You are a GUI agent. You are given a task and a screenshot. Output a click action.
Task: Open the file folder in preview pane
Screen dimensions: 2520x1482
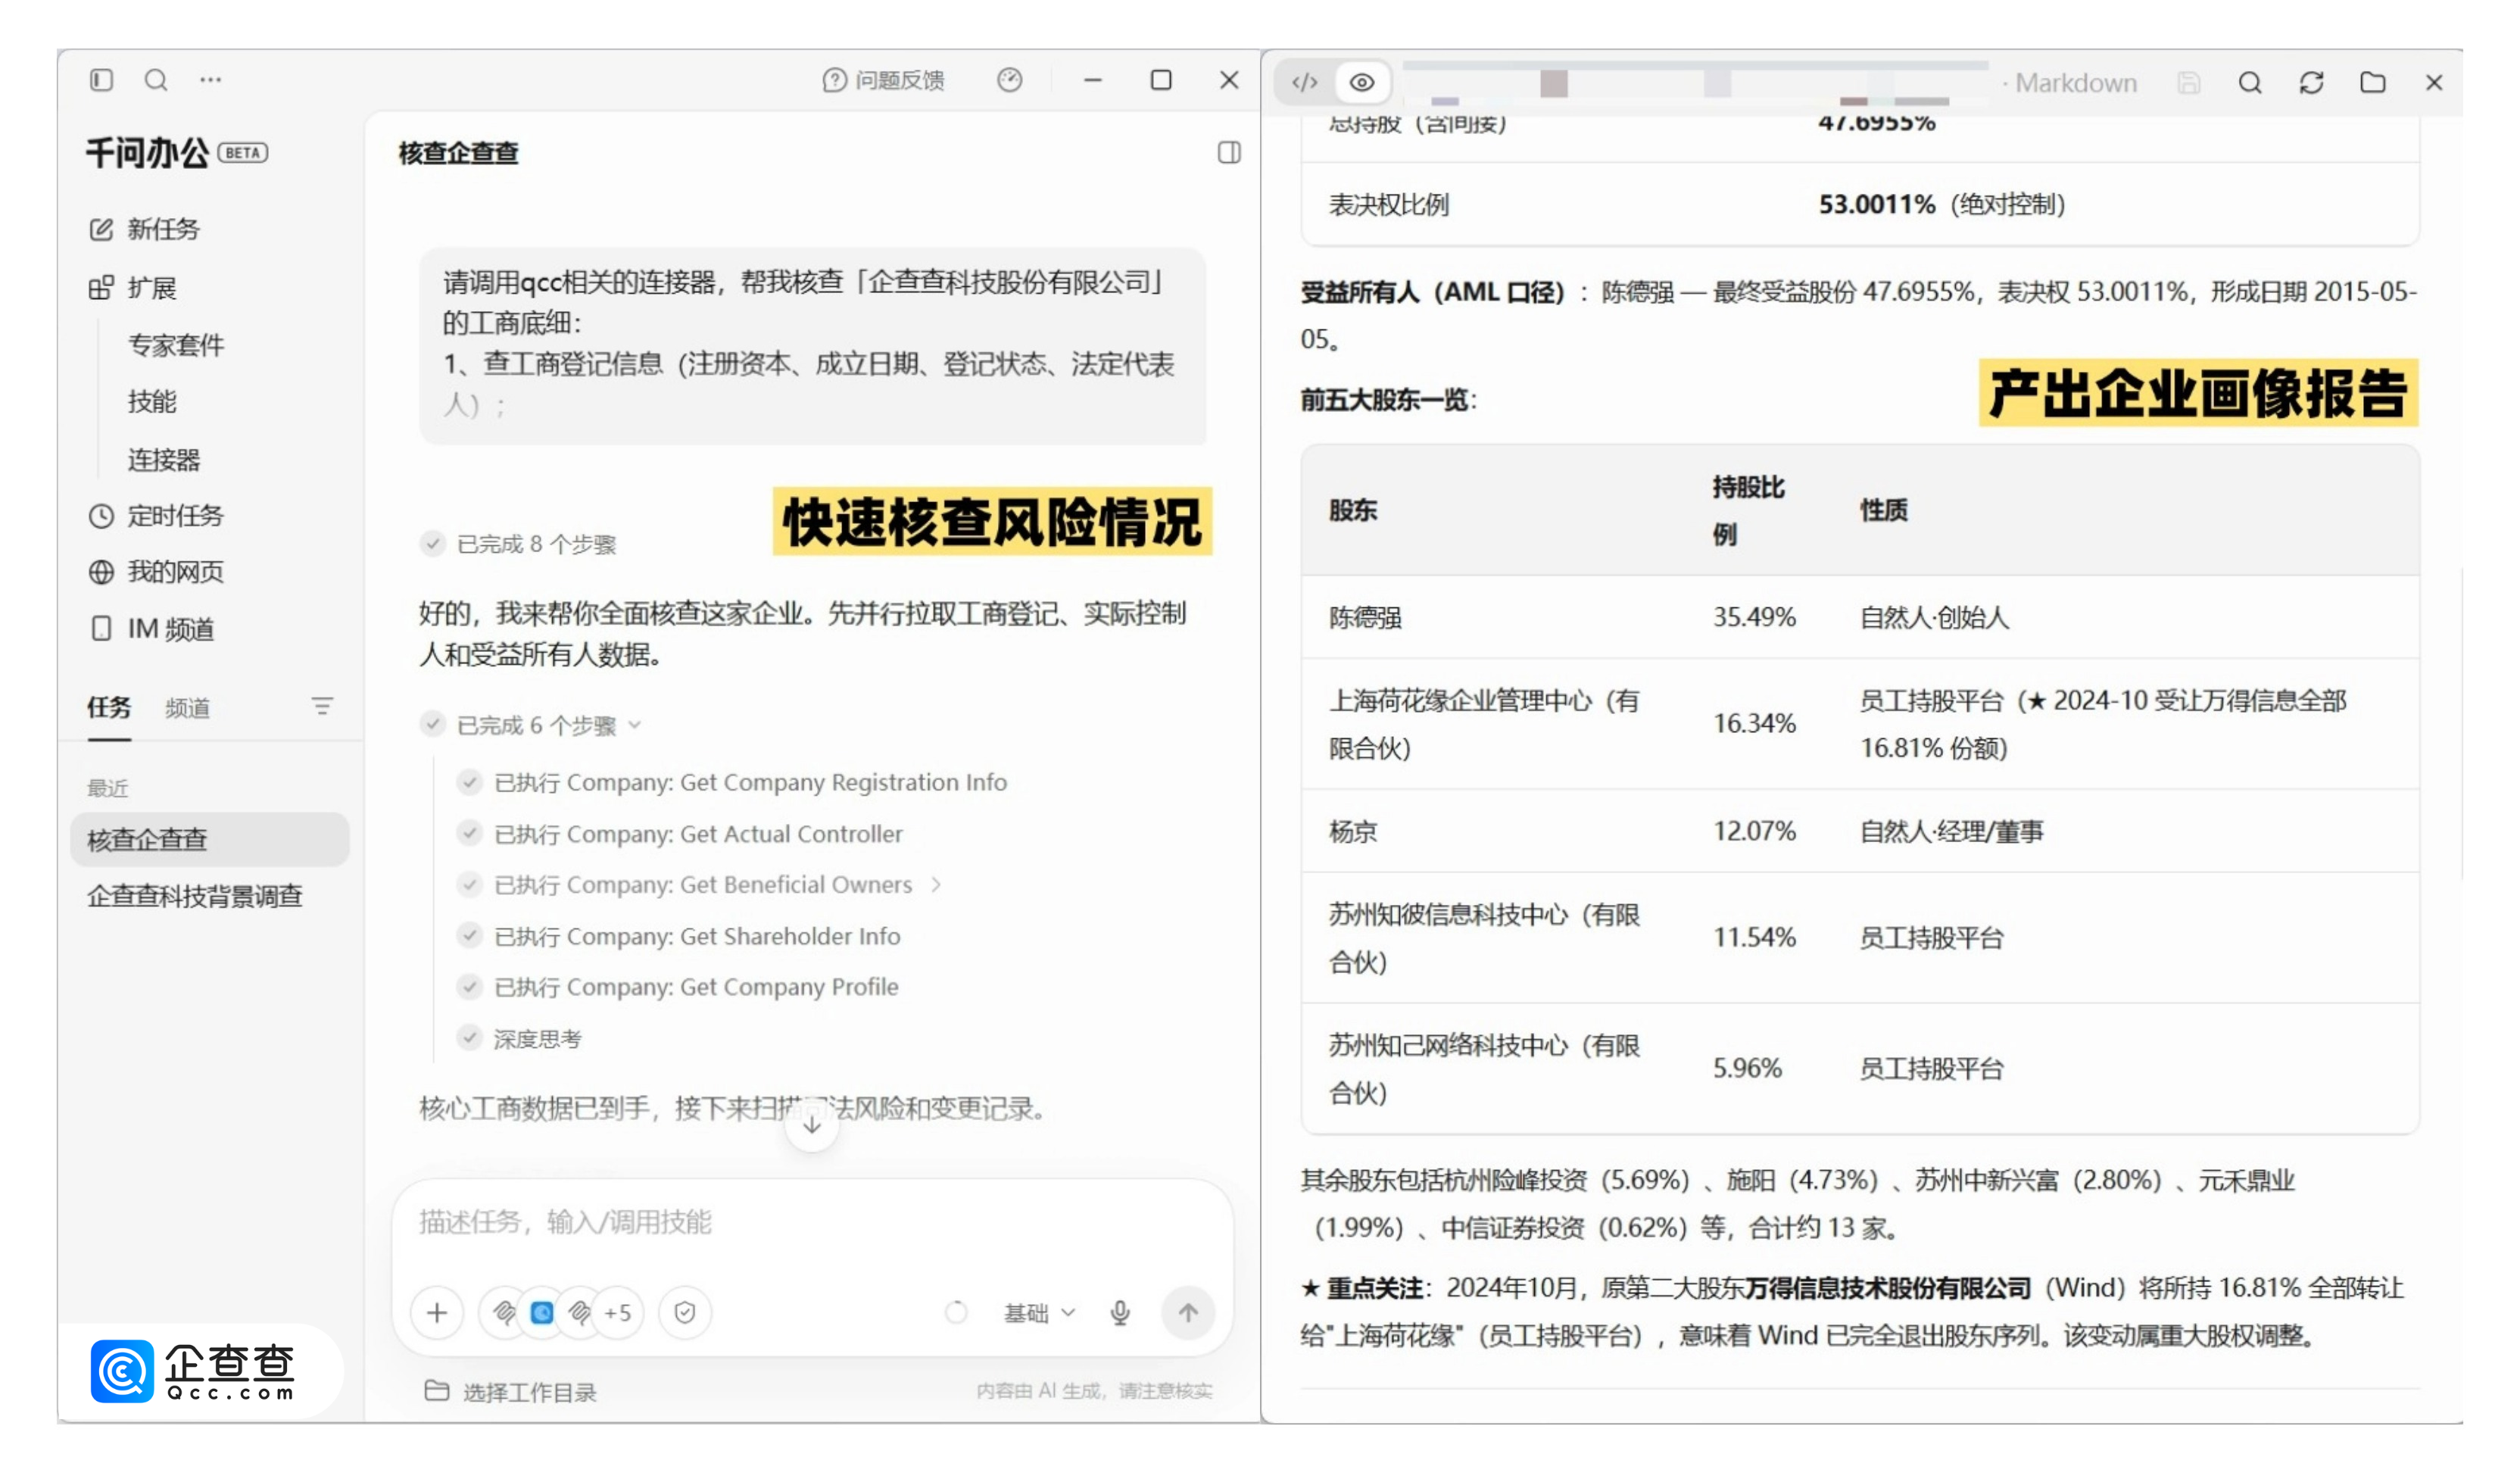(x=2373, y=83)
